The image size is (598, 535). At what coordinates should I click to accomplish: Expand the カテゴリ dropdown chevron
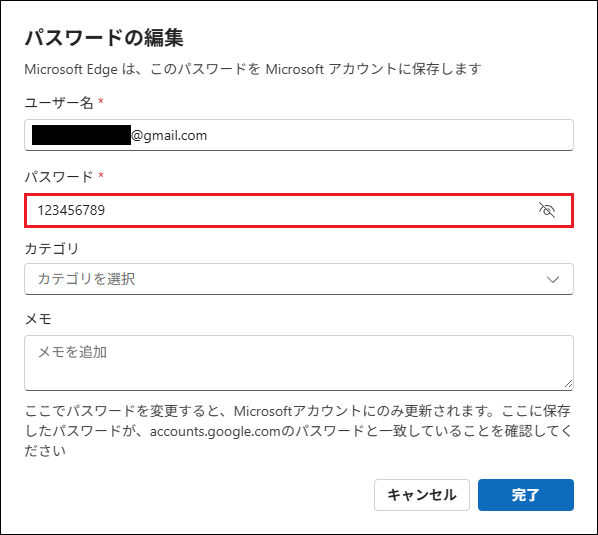click(x=553, y=280)
